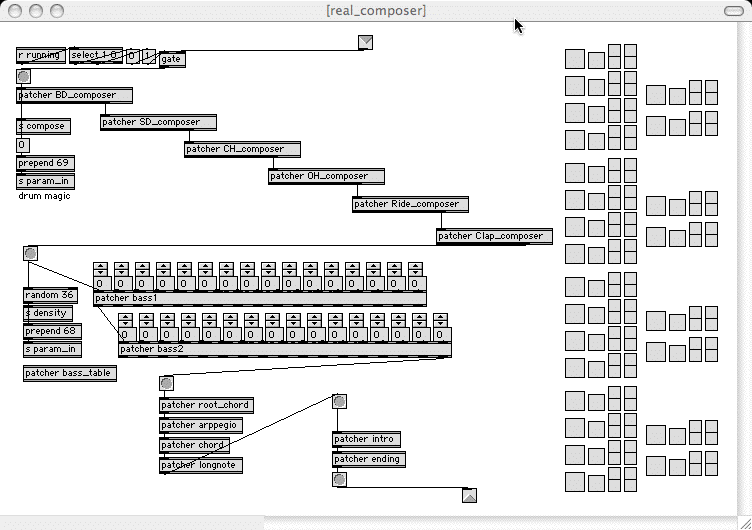The width and height of the screenshot is (752, 530).
Task: Click the message box "0" beside select 1 0
Action: [x=133, y=56]
